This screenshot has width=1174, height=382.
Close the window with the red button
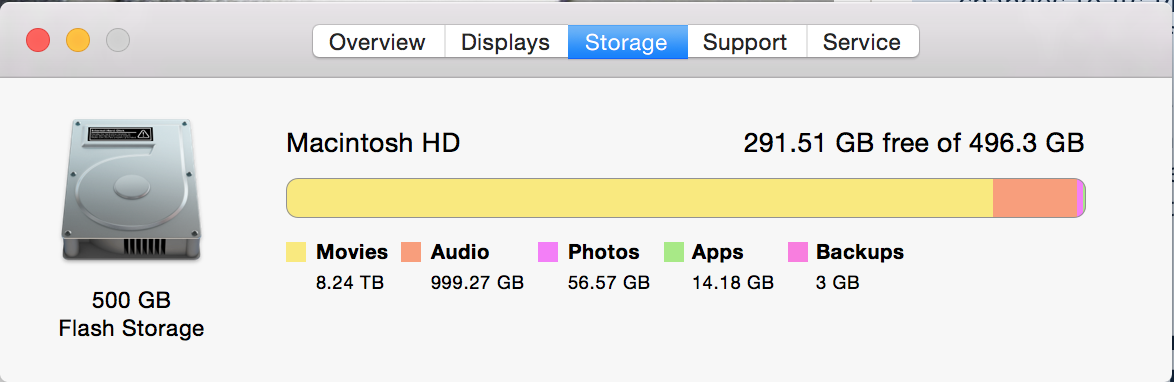38,40
